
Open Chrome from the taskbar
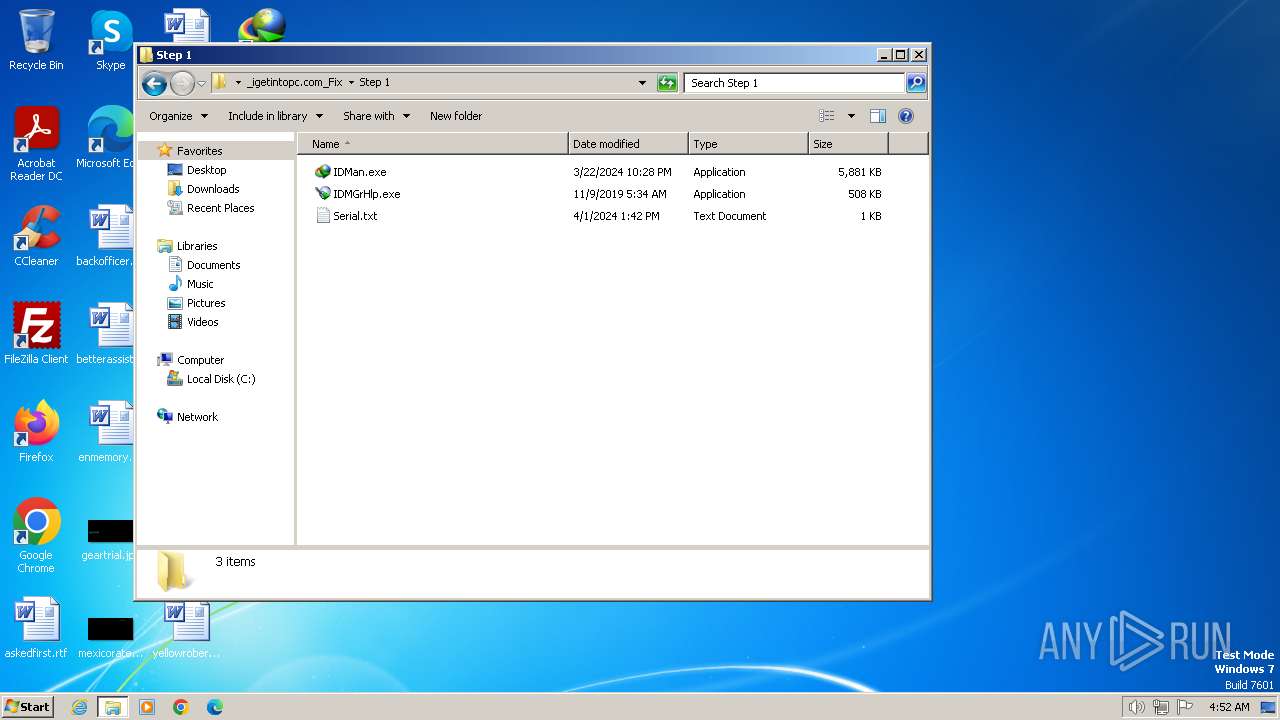(181, 707)
